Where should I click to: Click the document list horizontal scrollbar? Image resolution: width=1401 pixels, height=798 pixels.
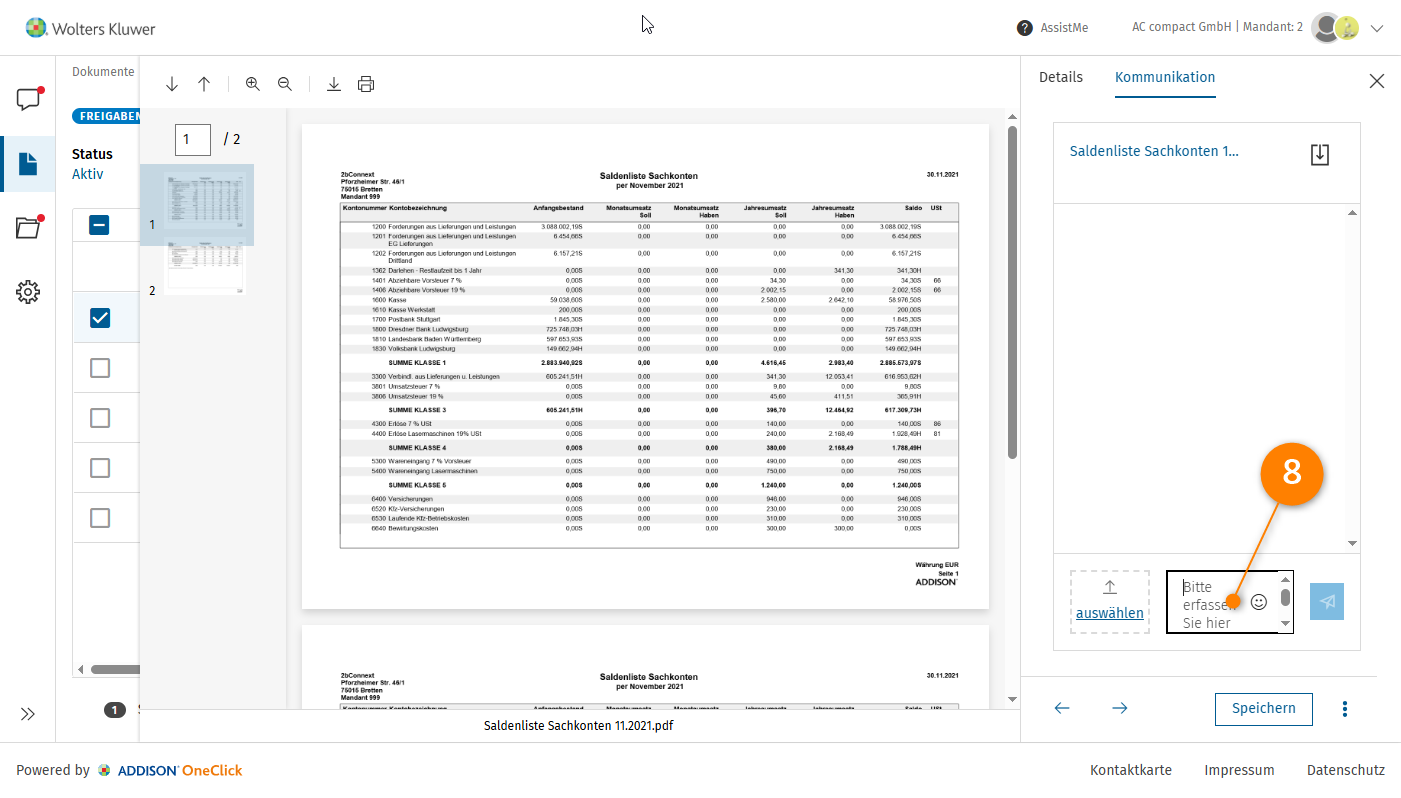115,669
